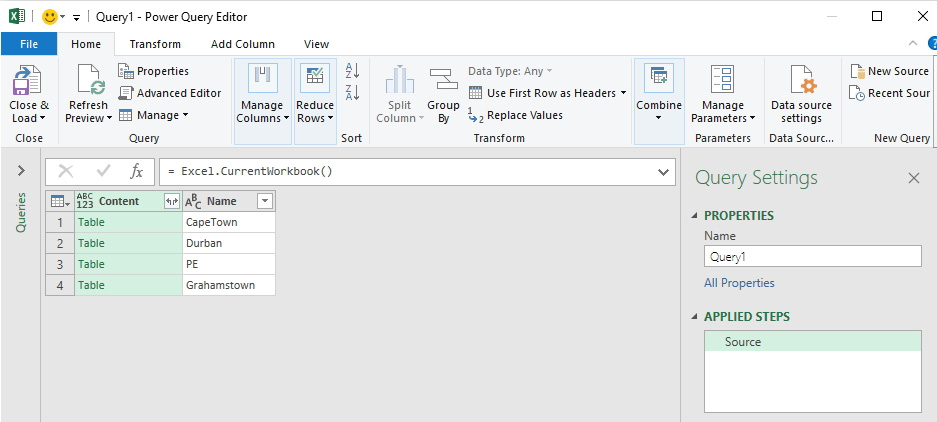Switch to the Add Column tab
Screen dimensions: 937x422
[243, 44]
